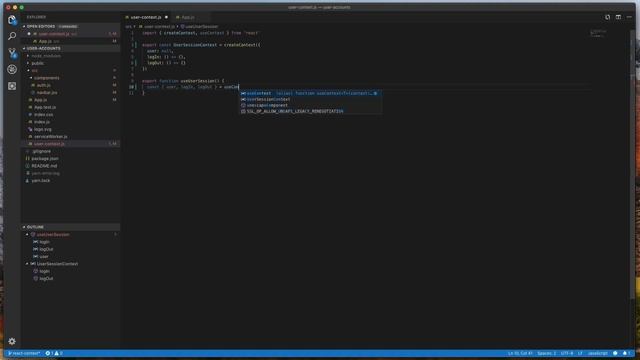Switch to the user-context.js editor tab
This screenshot has width=640, height=360.
click(146, 17)
